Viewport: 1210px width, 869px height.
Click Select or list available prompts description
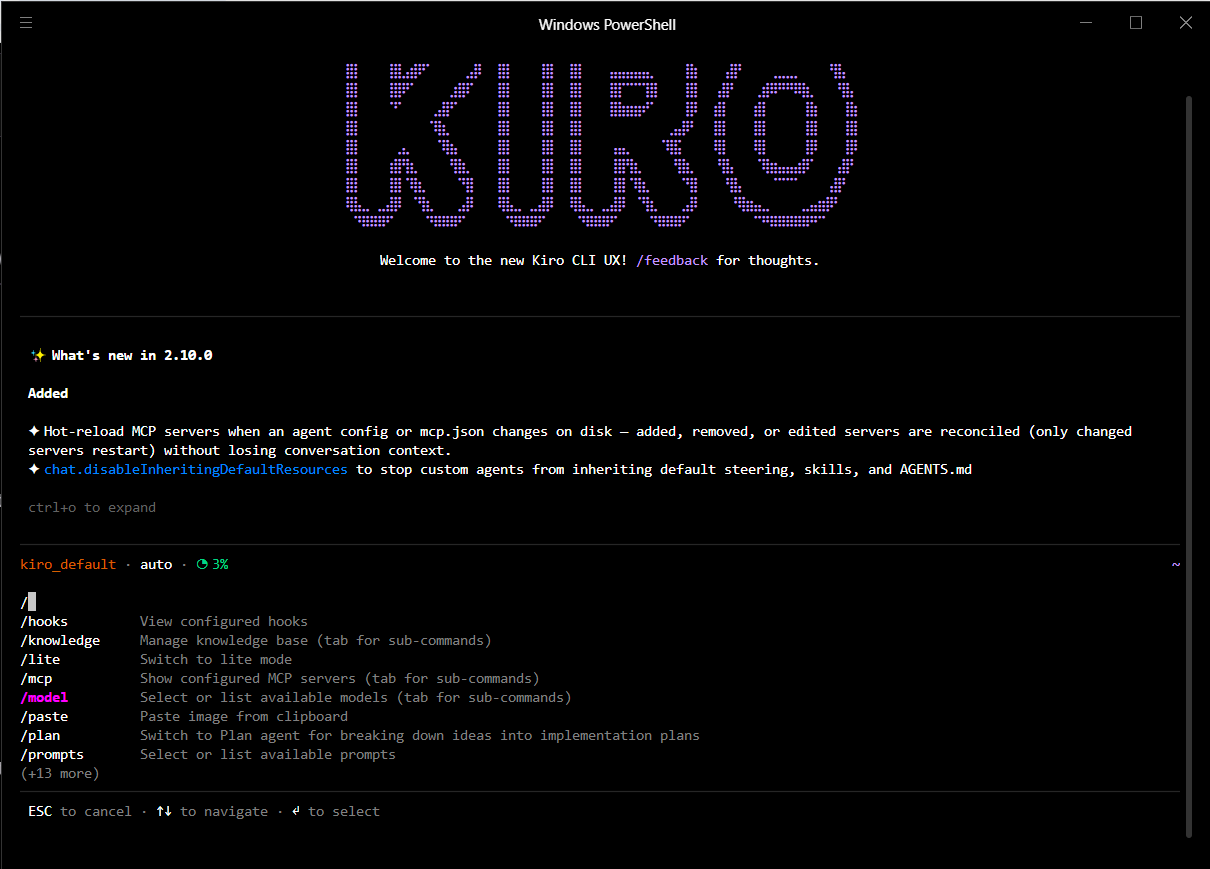(x=268, y=755)
